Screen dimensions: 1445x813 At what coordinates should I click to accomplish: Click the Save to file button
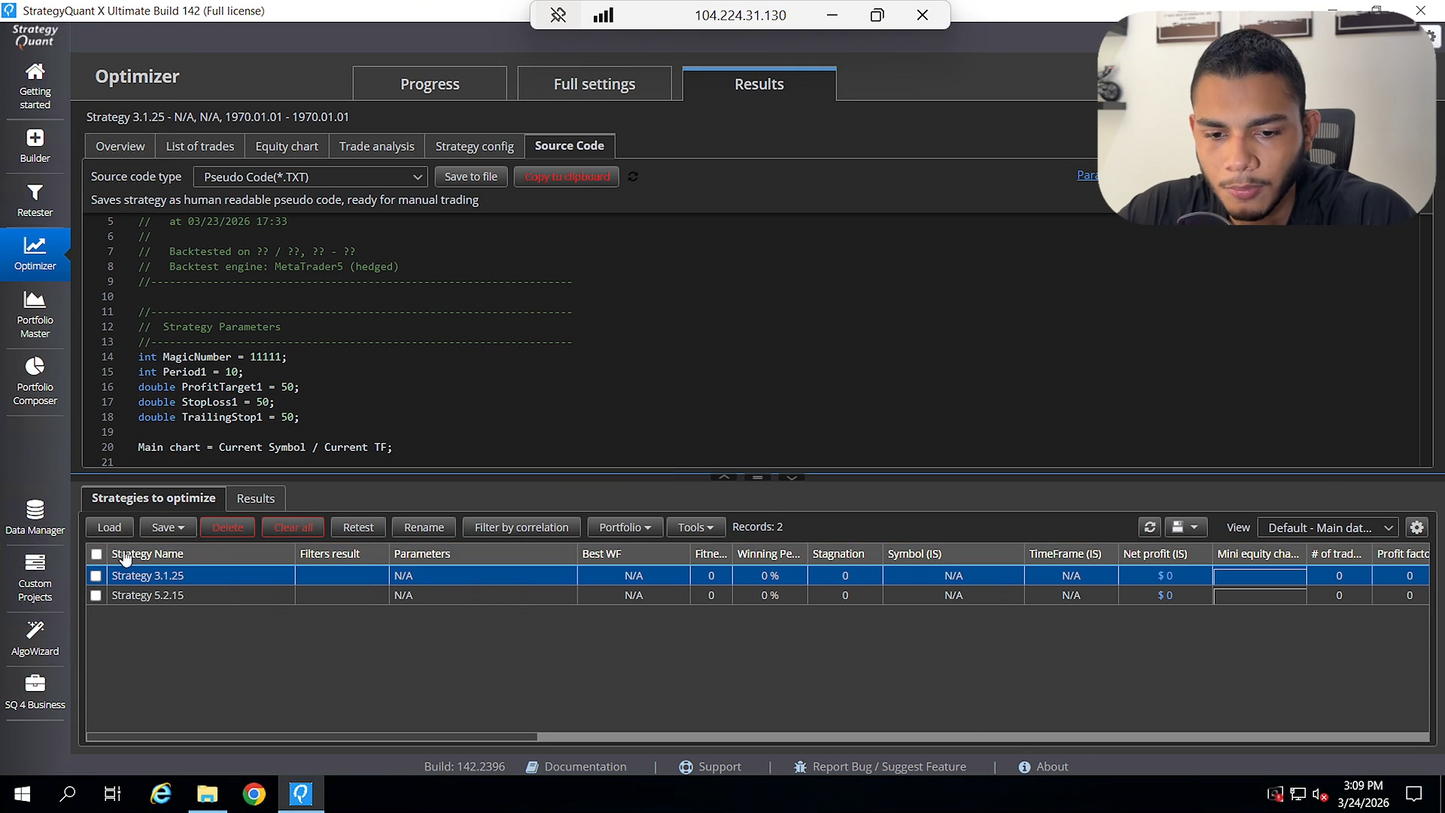[470, 177]
